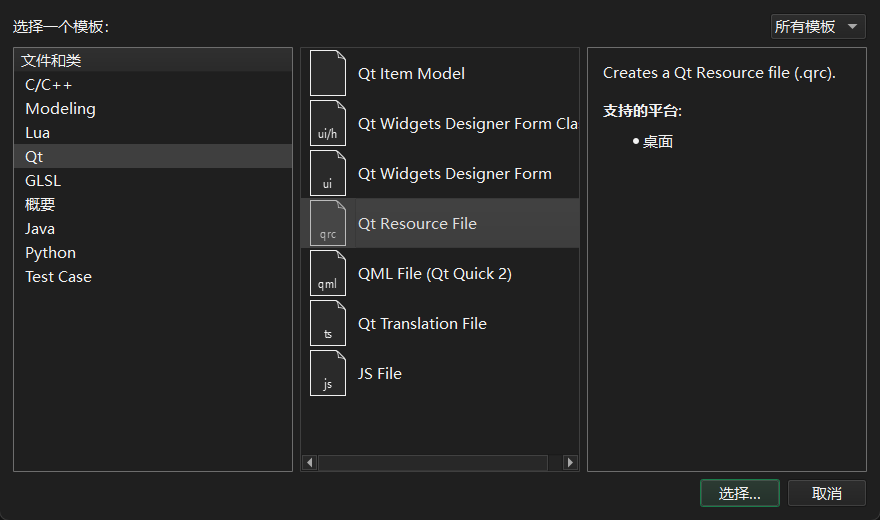Click the description text Creates a Qt Resource file
Viewport: 880px width, 520px height.
(x=719, y=73)
